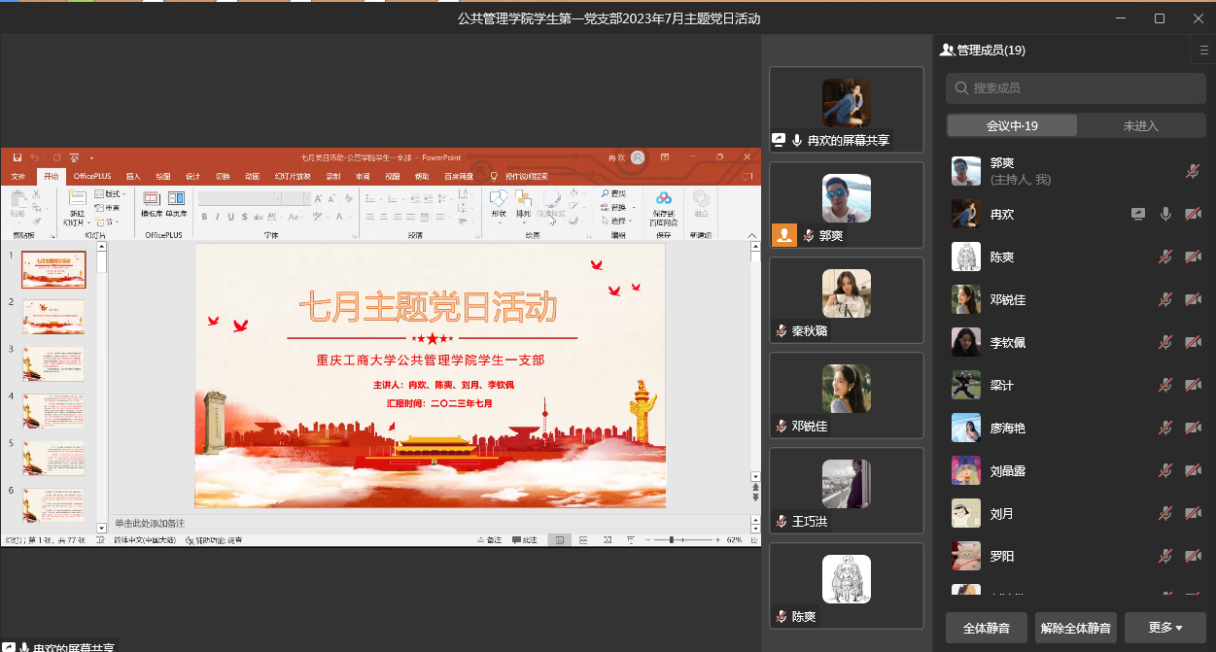Open the 更多 dropdown at panel bottom

tap(1164, 628)
